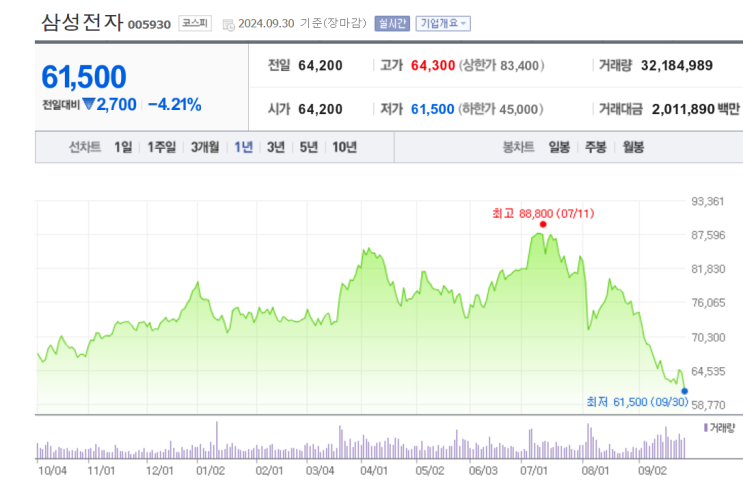This screenshot has height=490, width=743.
Task: Select the 3년 line chart tab
Action: click(276, 147)
